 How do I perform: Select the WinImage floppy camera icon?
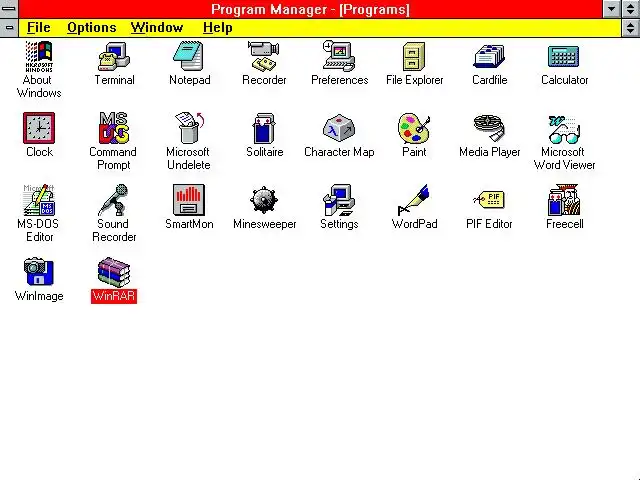(39, 271)
